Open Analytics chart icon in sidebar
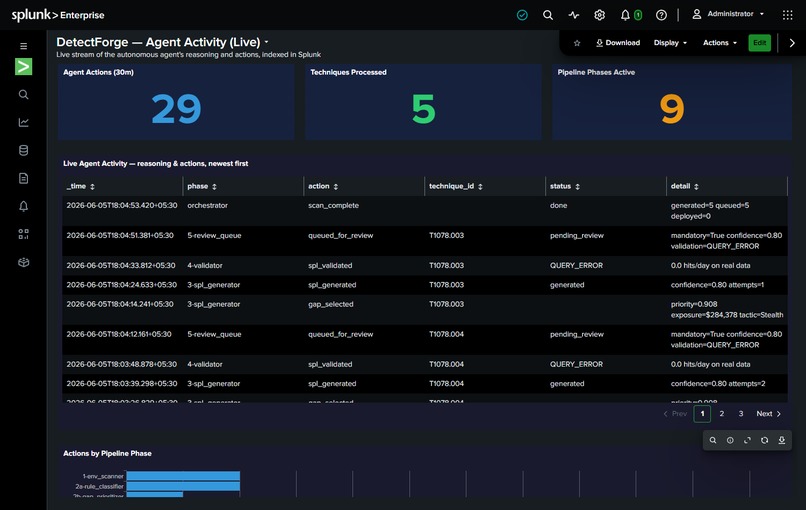Image resolution: width=806 pixels, height=510 pixels. pyautogui.click(x=24, y=122)
